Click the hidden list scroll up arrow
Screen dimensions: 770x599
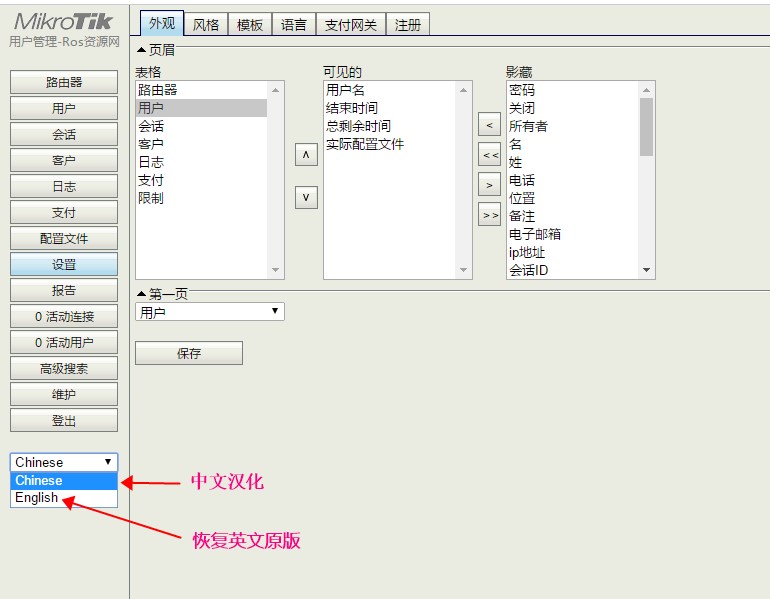click(x=646, y=90)
